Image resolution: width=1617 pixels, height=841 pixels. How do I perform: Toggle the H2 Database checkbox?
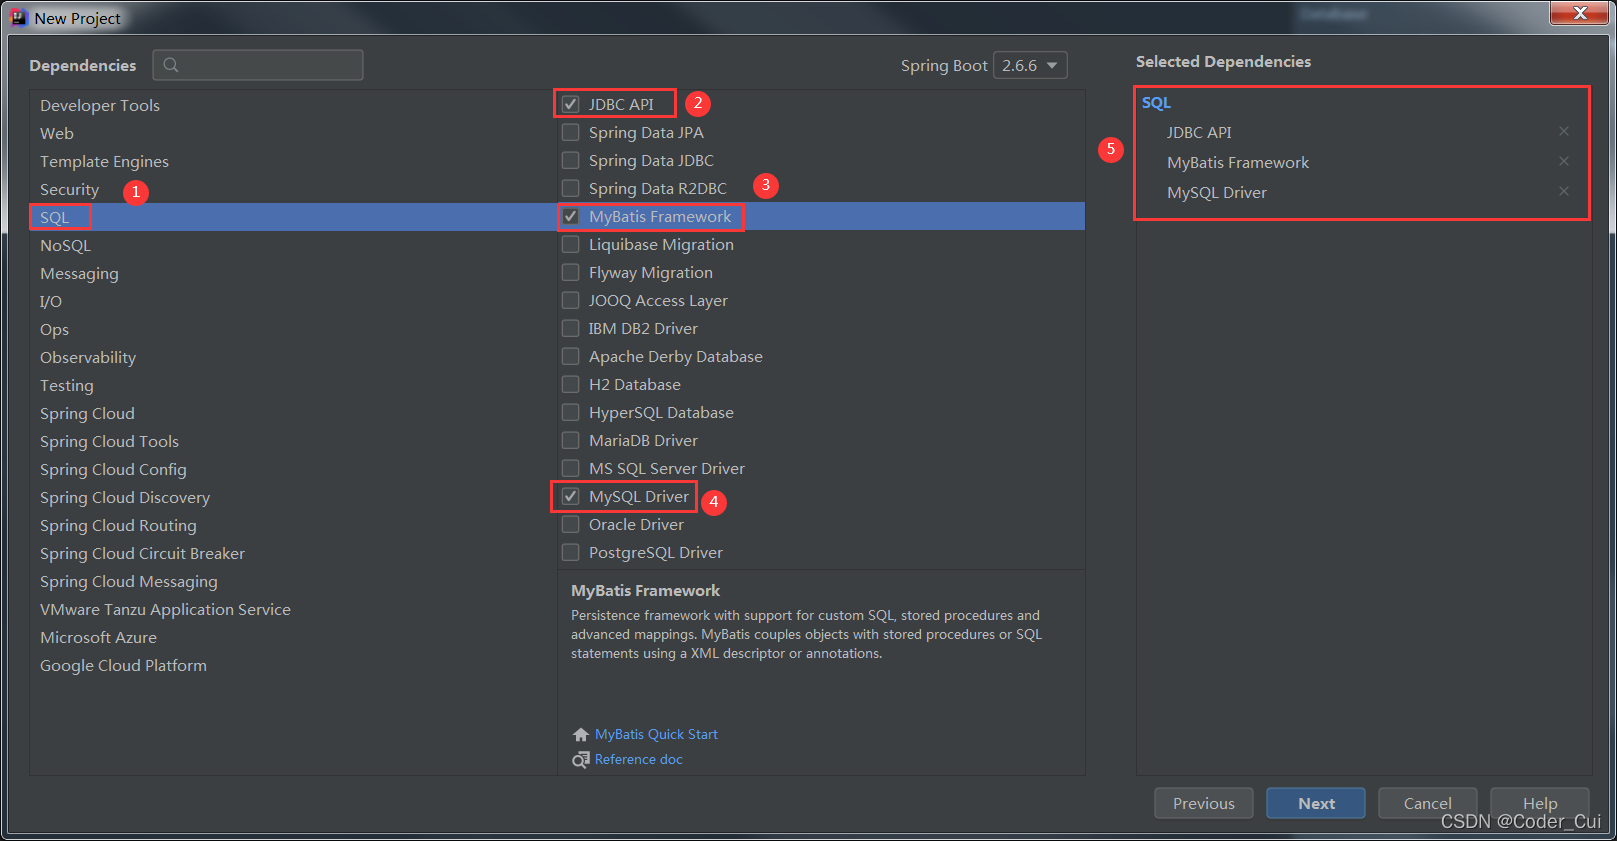point(571,384)
